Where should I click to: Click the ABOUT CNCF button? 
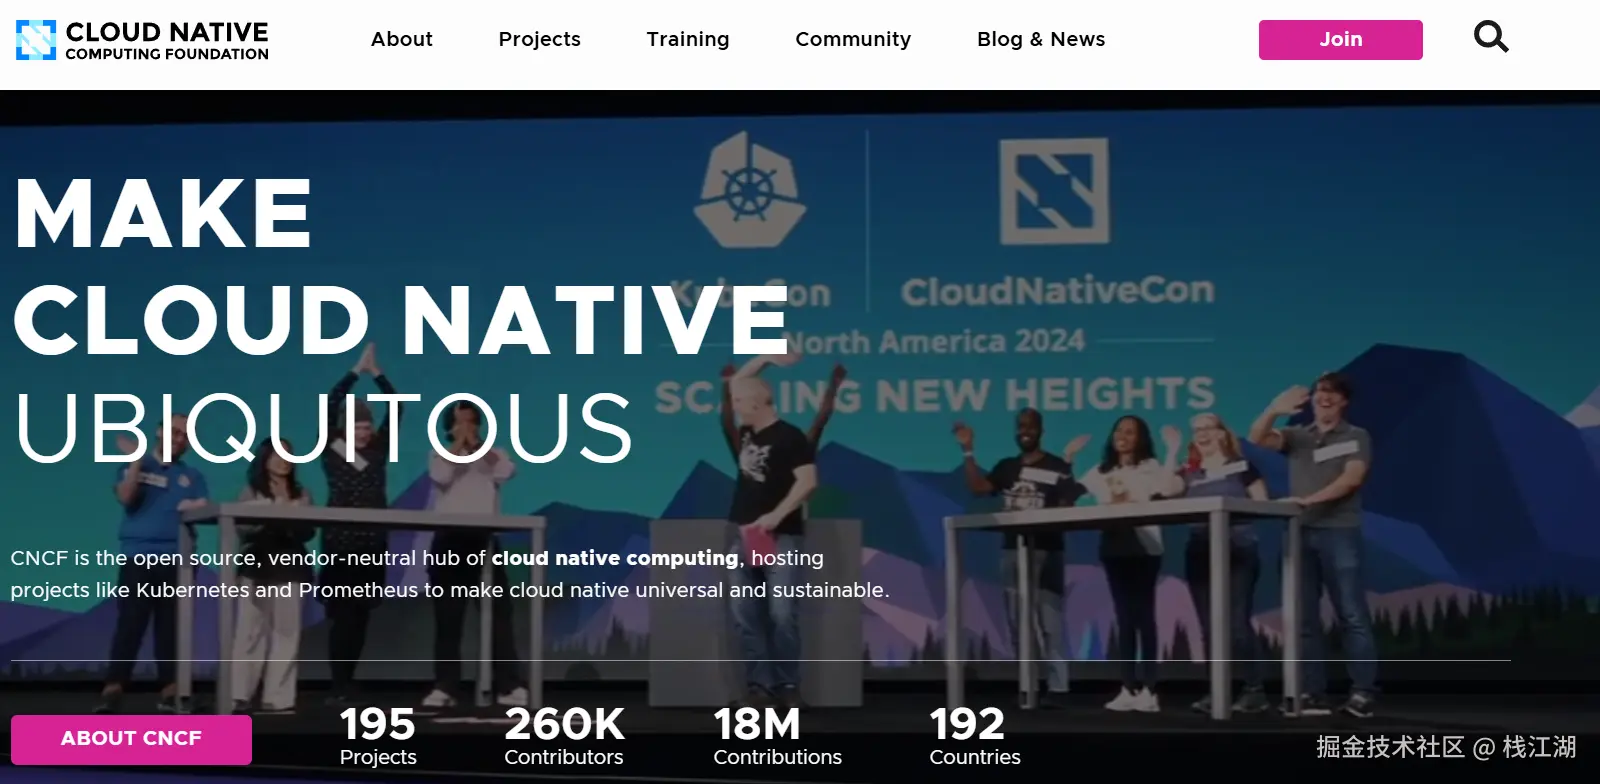tap(131, 739)
